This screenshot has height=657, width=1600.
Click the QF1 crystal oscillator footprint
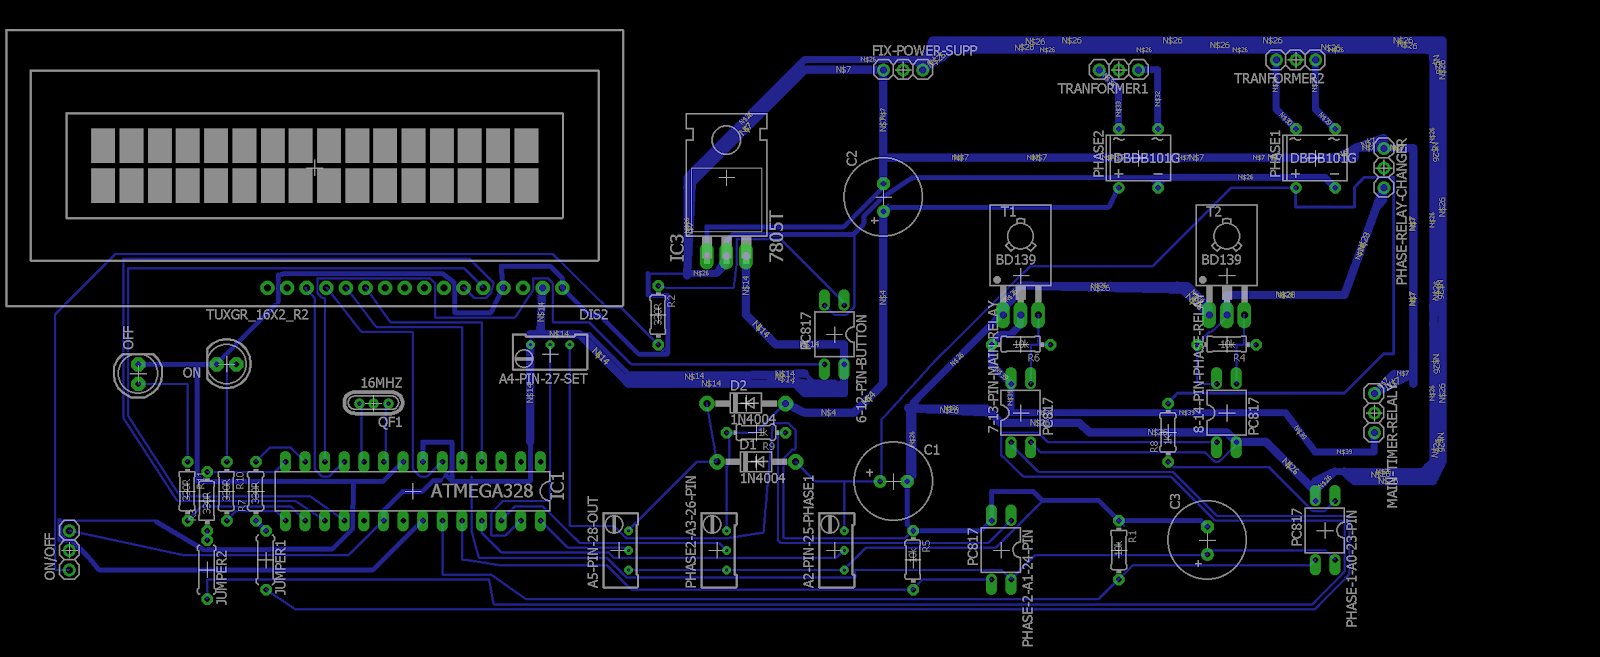373,403
